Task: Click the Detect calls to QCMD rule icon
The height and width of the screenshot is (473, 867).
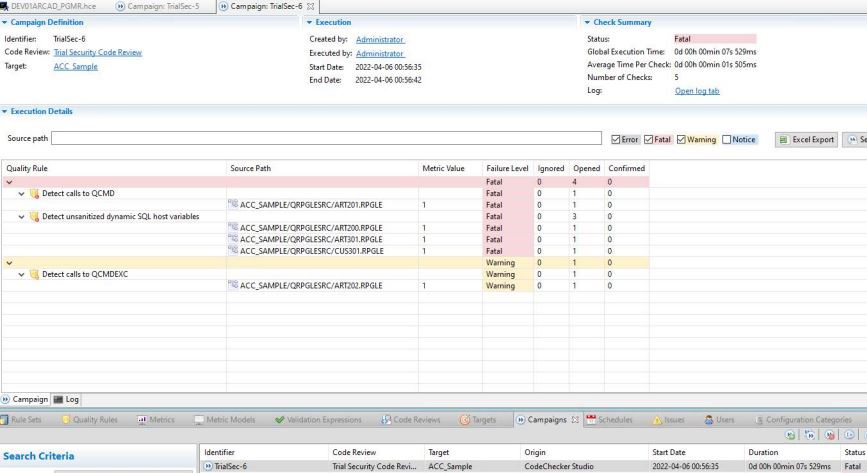Action: point(34,194)
